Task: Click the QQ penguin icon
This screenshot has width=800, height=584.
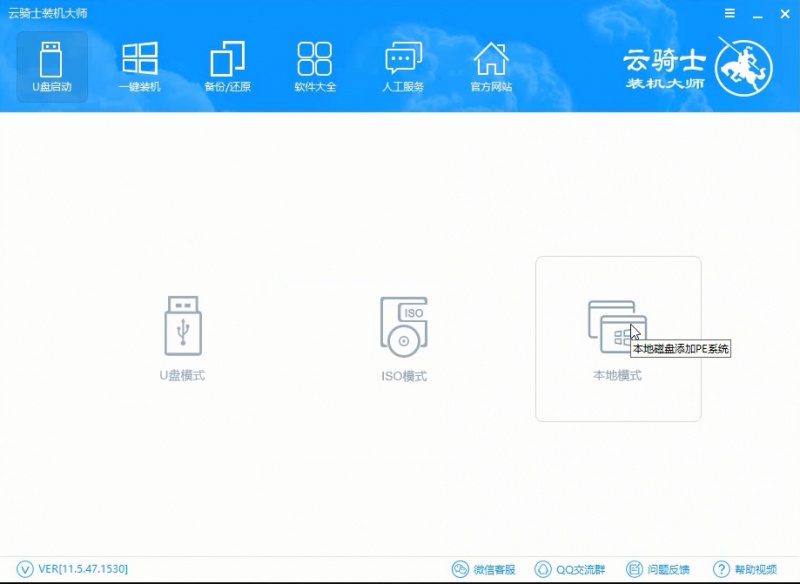Action: pyautogui.click(x=542, y=569)
